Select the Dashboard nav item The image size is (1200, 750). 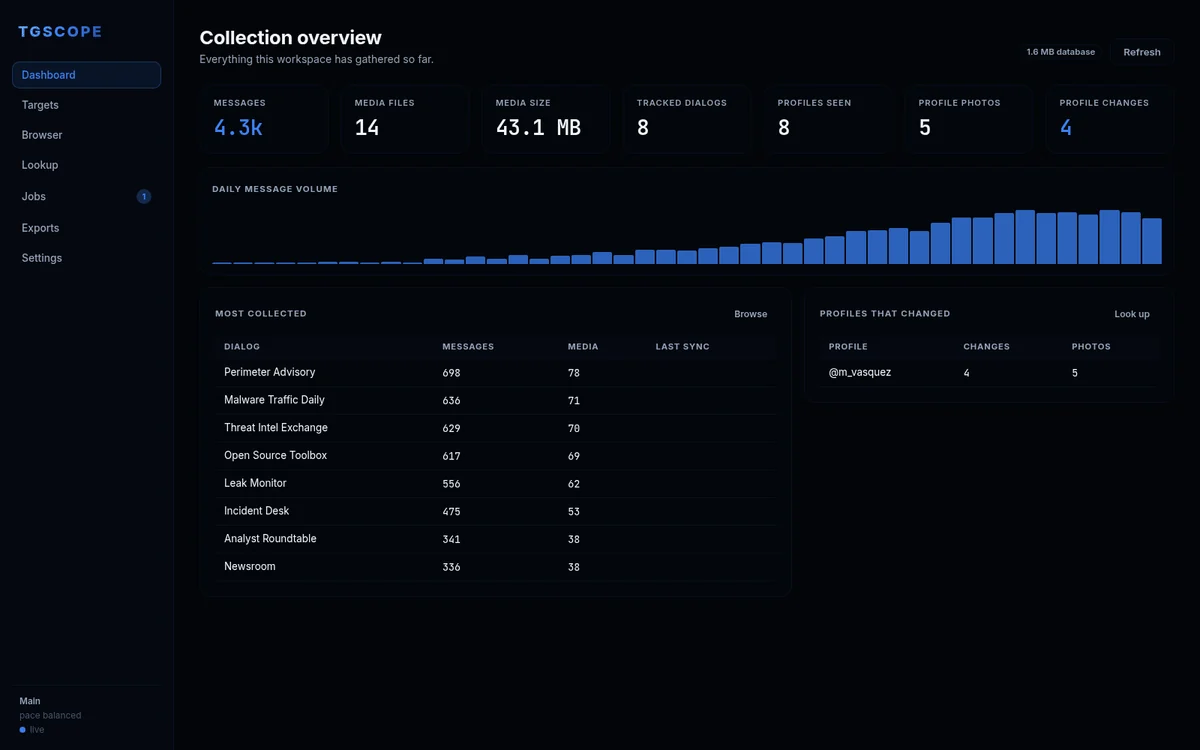coord(86,75)
